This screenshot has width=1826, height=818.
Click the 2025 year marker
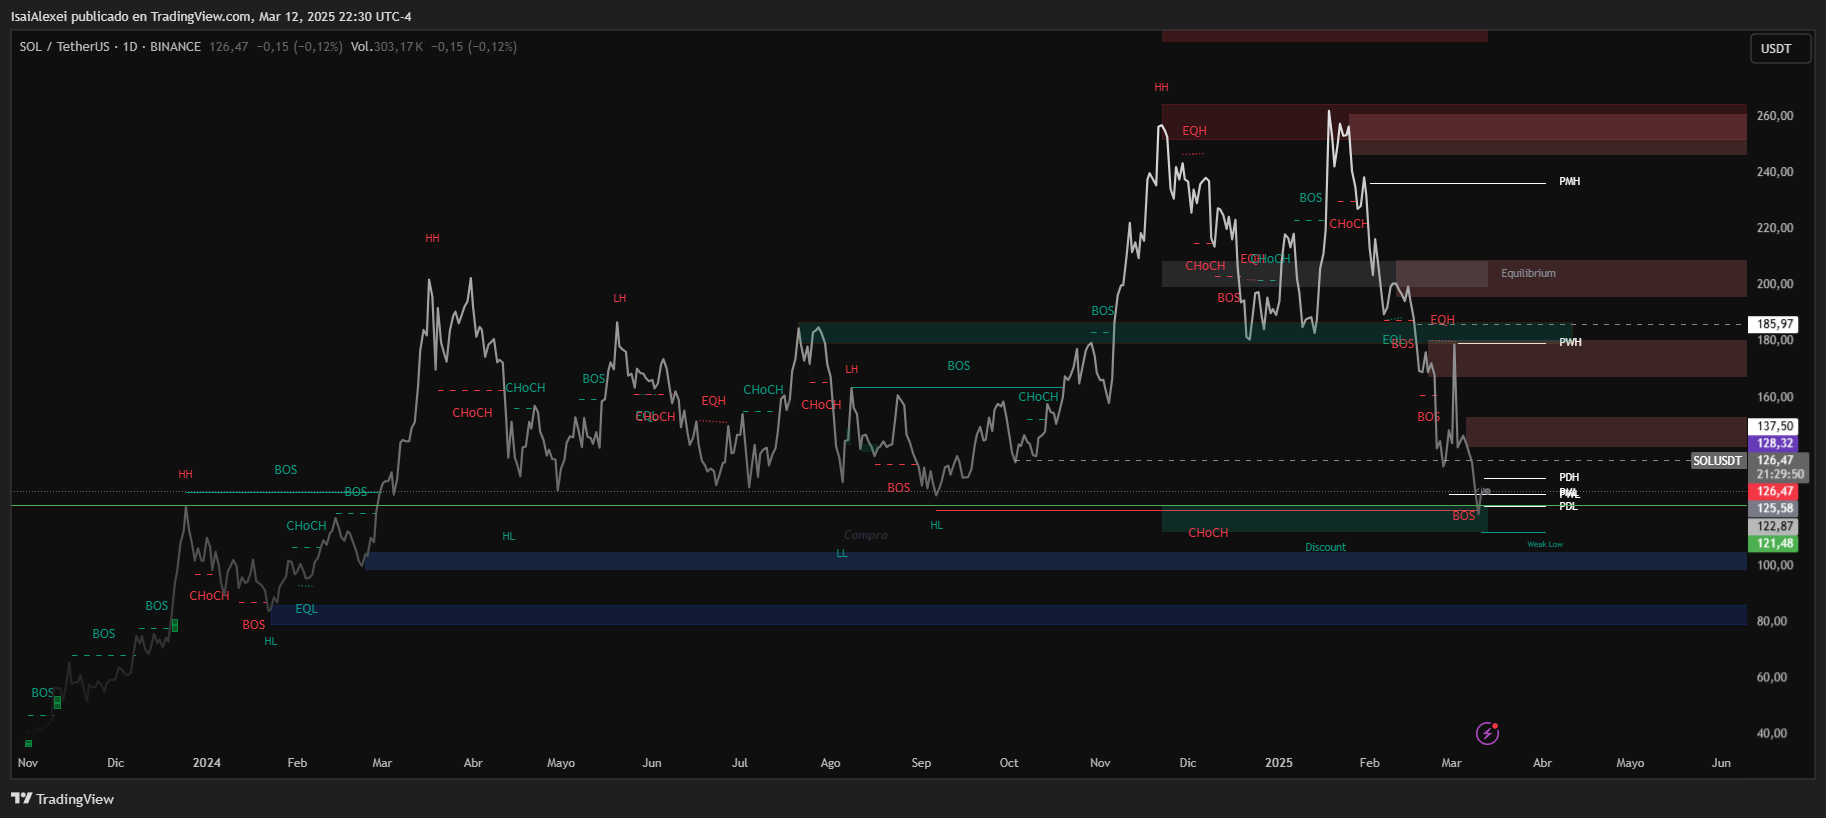(1278, 763)
